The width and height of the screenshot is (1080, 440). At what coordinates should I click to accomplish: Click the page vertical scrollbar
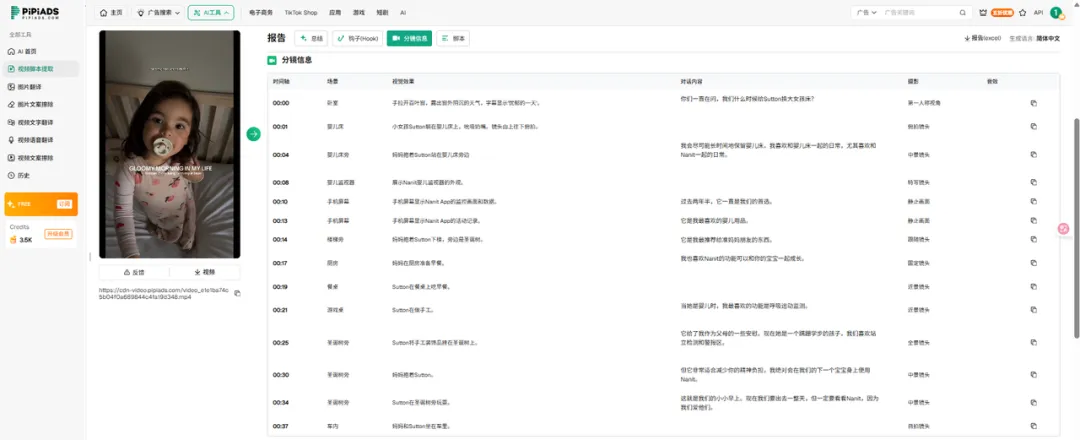[1077, 228]
